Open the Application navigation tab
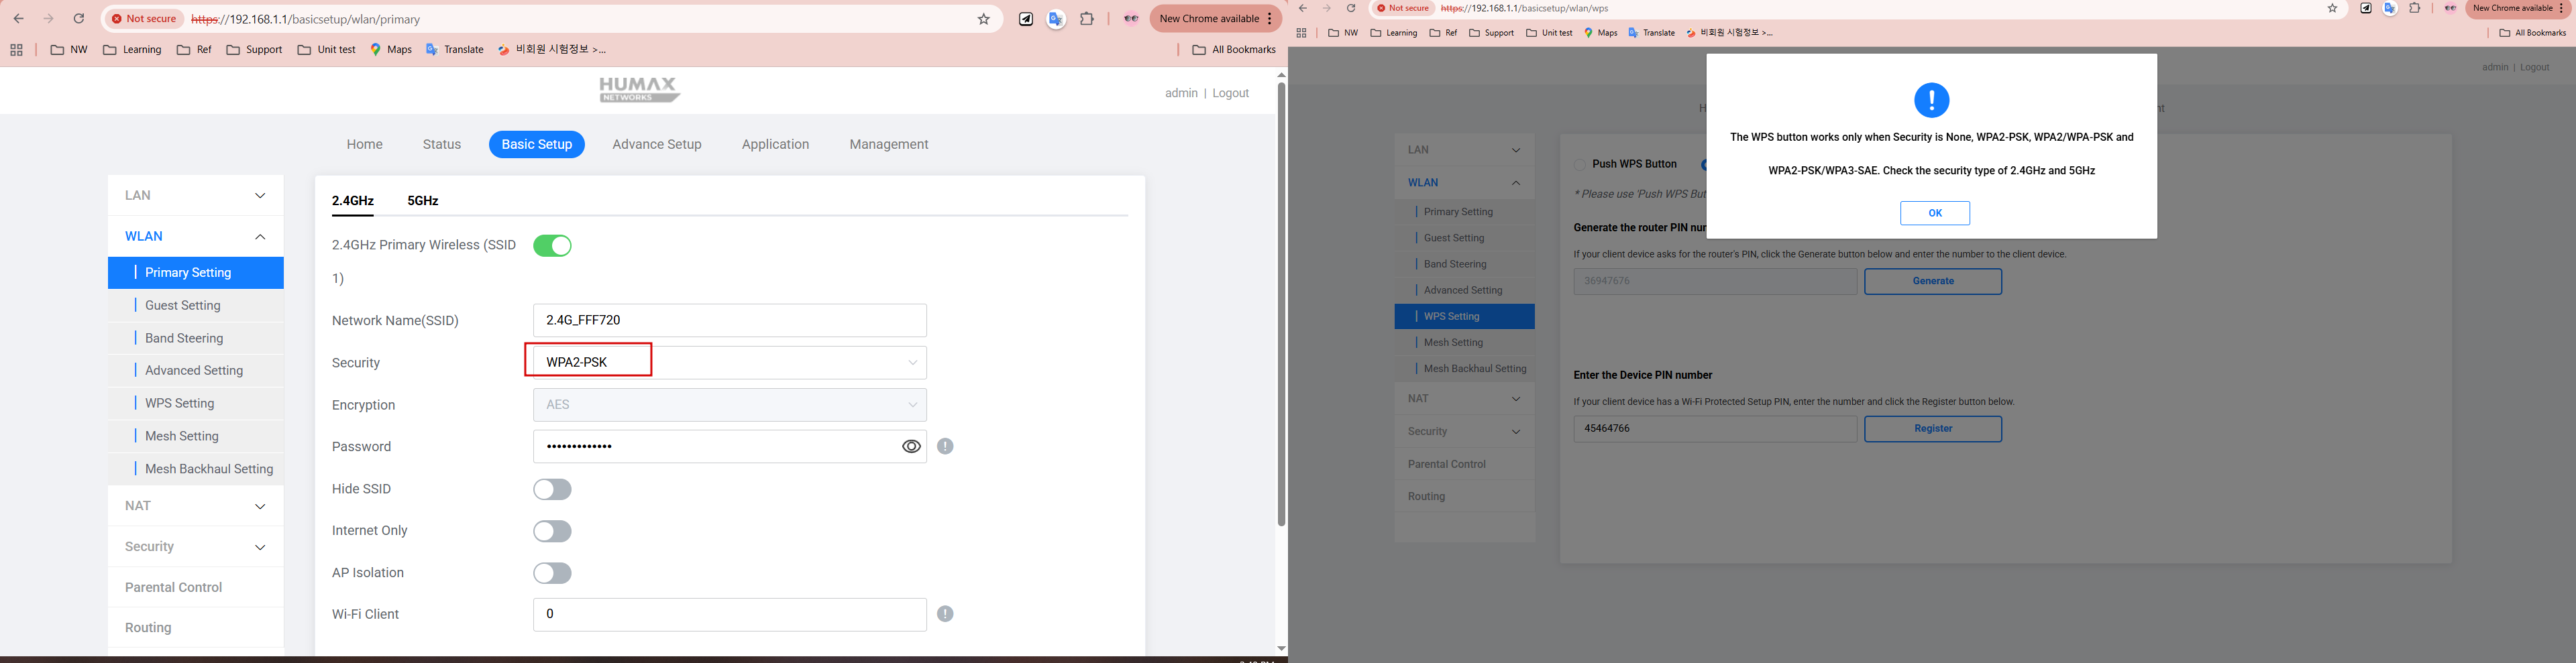The image size is (2576, 663). (x=775, y=145)
